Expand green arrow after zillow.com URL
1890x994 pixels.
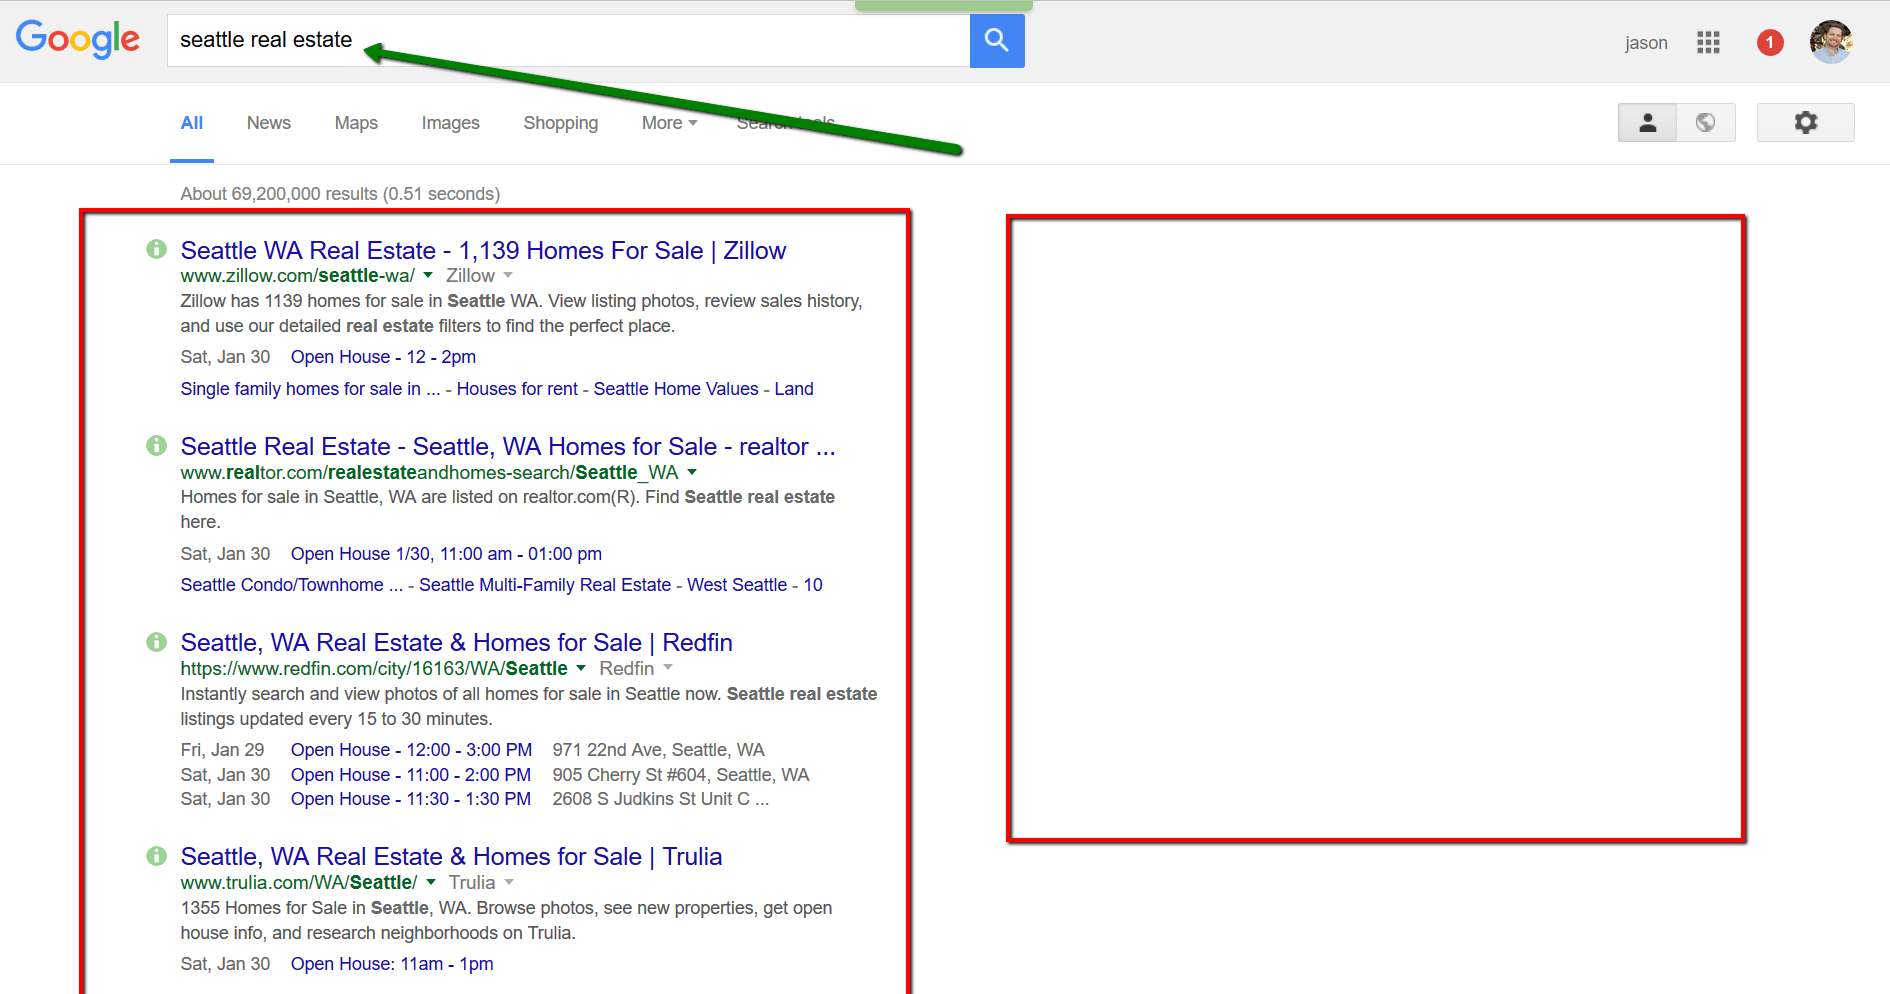(428, 275)
